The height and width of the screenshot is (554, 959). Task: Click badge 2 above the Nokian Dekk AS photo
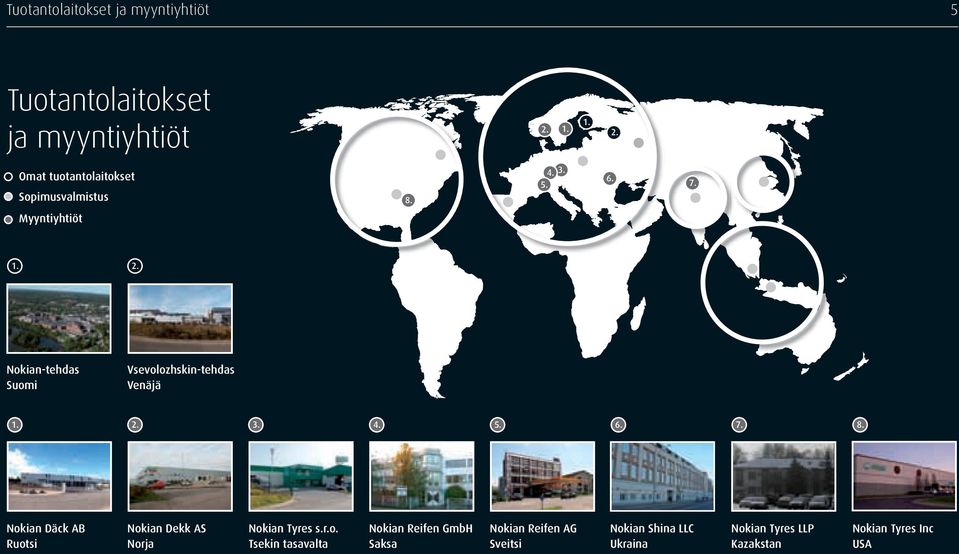[135, 424]
